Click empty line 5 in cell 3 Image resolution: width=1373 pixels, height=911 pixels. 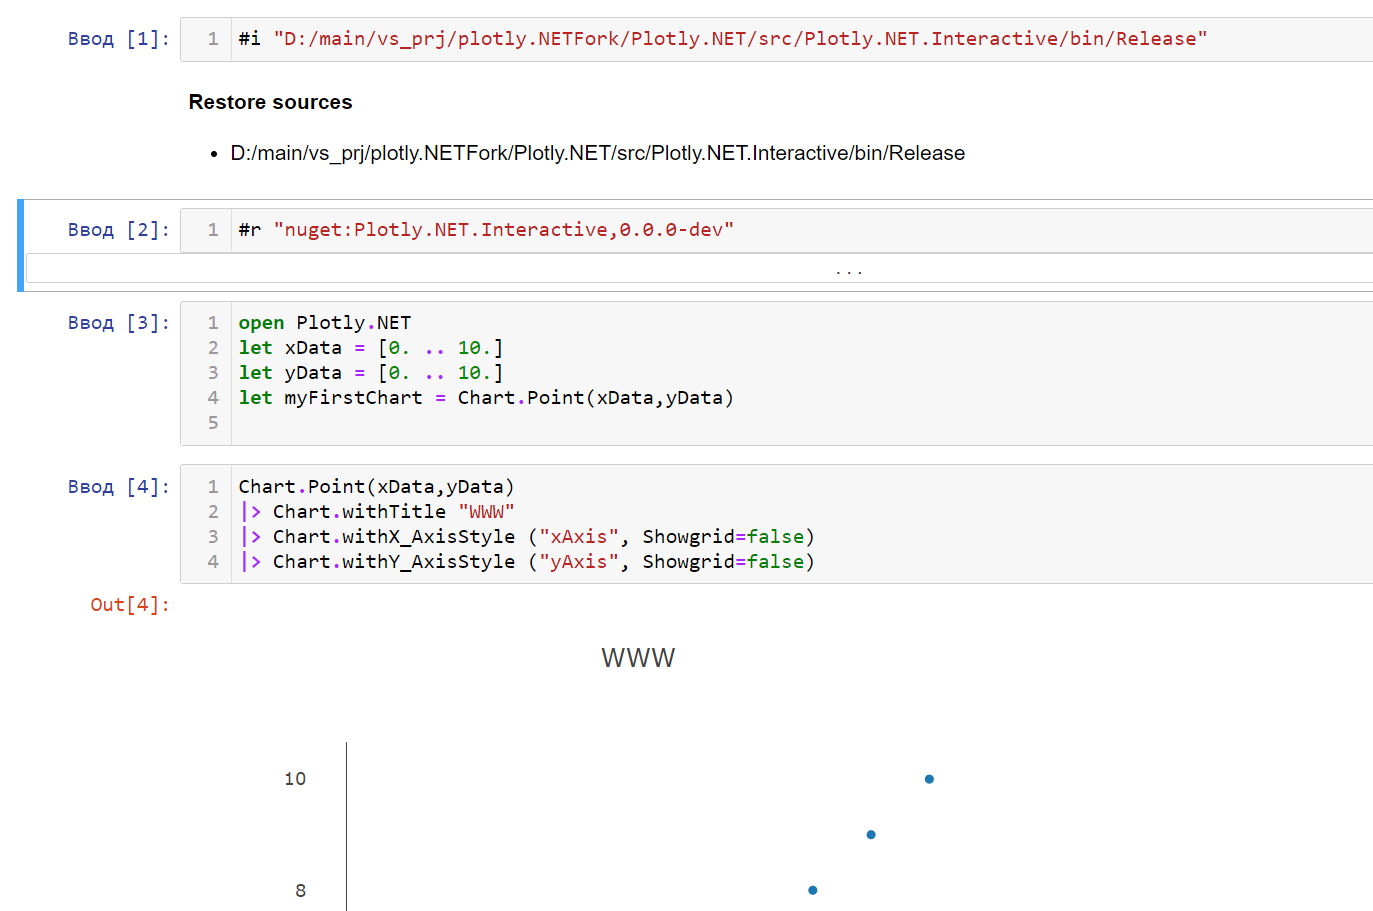[800, 423]
